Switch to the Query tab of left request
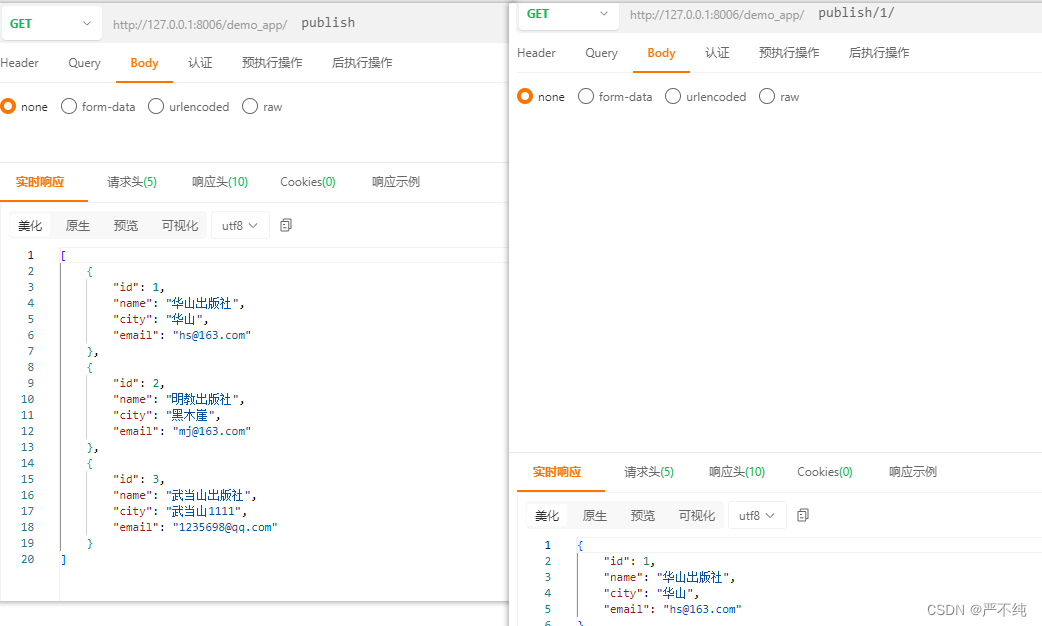The image size is (1042, 626). 83,62
